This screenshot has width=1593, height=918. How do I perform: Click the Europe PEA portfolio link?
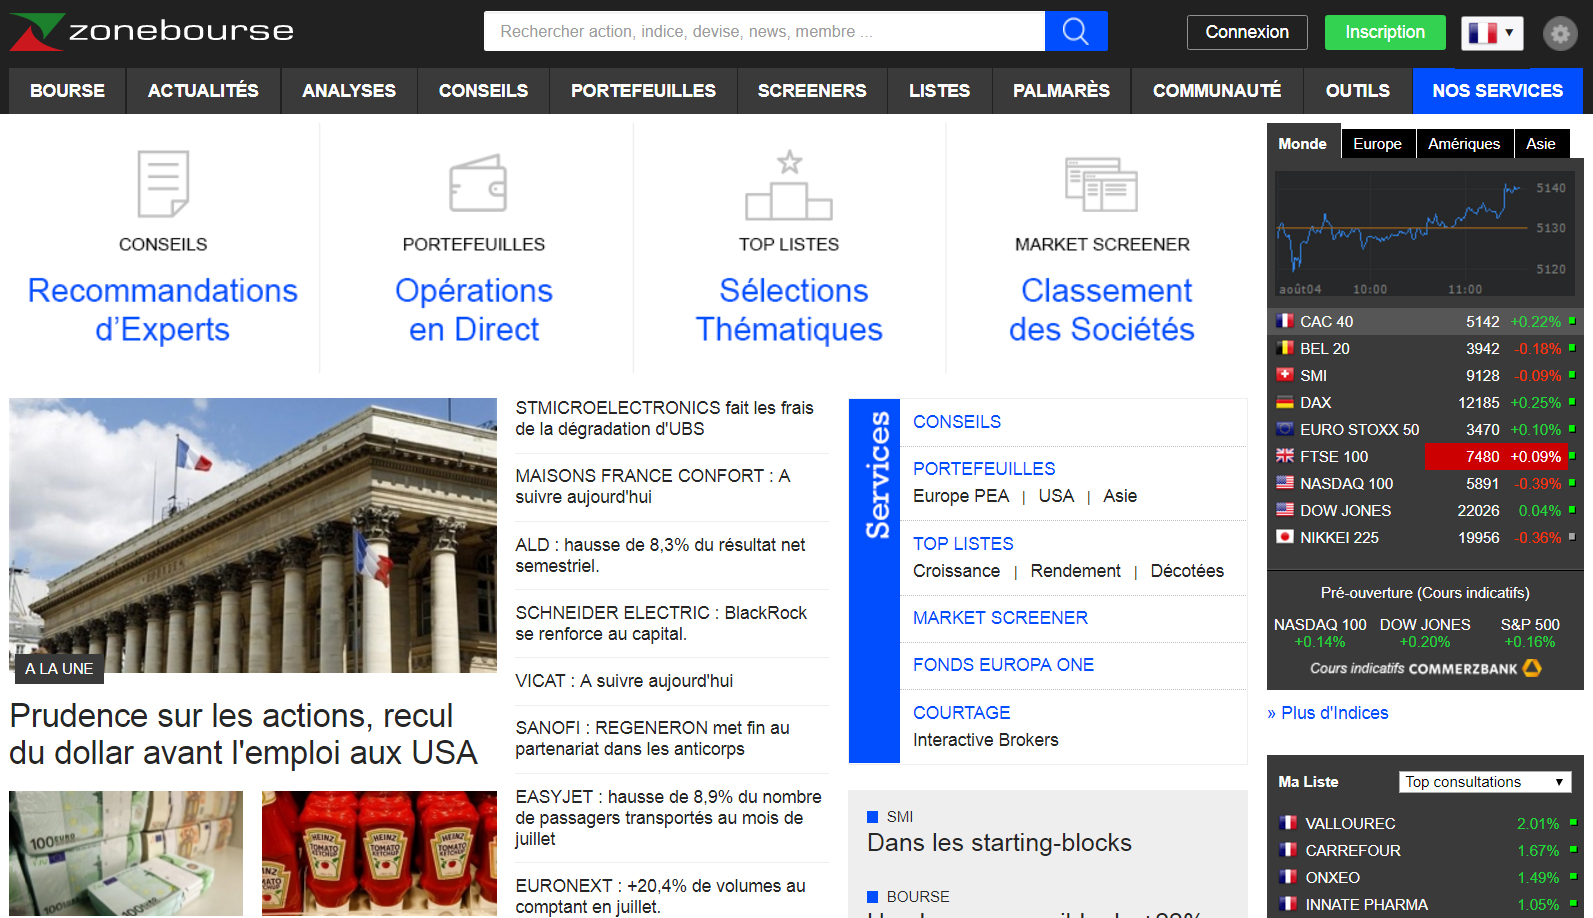coord(961,496)
